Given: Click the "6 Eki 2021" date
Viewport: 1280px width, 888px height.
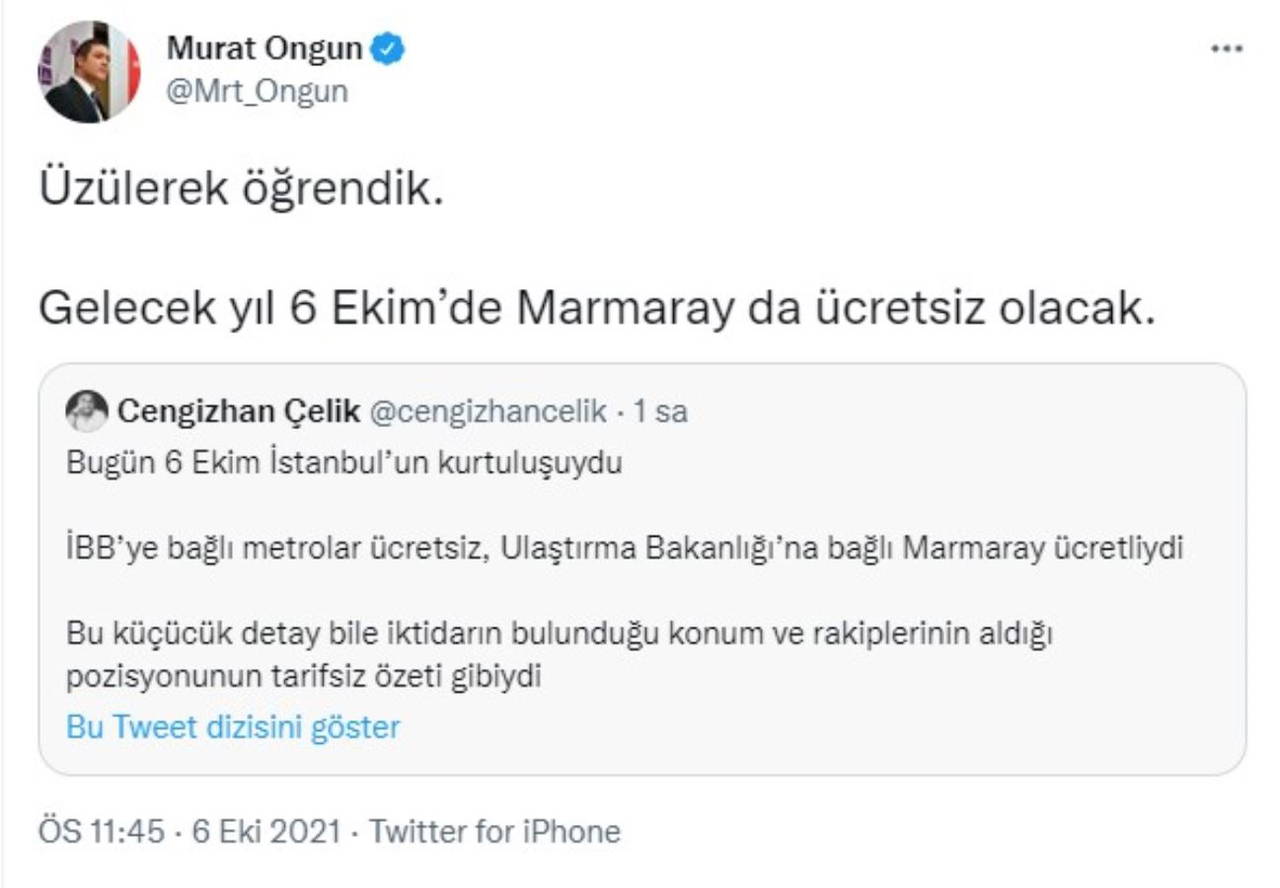Looking at the screenshot, I should click(267, 832).
